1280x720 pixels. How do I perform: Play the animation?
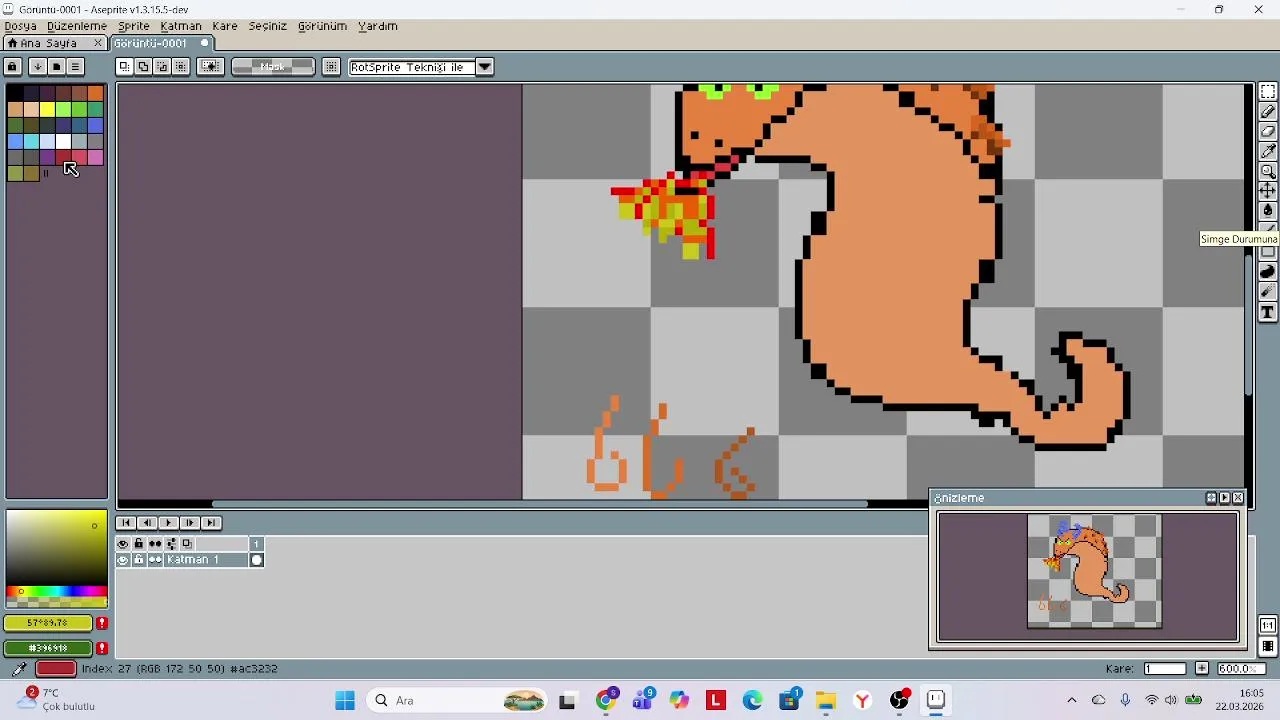coord(168,523)
